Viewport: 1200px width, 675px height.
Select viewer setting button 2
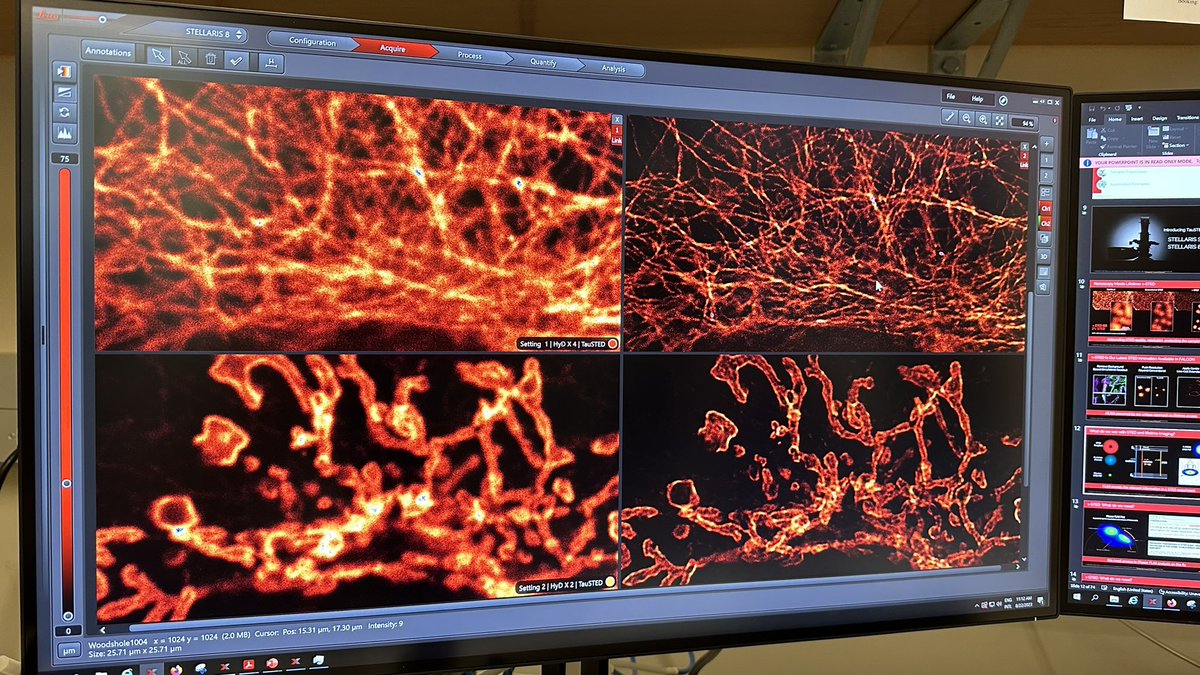click(1046, 175)
